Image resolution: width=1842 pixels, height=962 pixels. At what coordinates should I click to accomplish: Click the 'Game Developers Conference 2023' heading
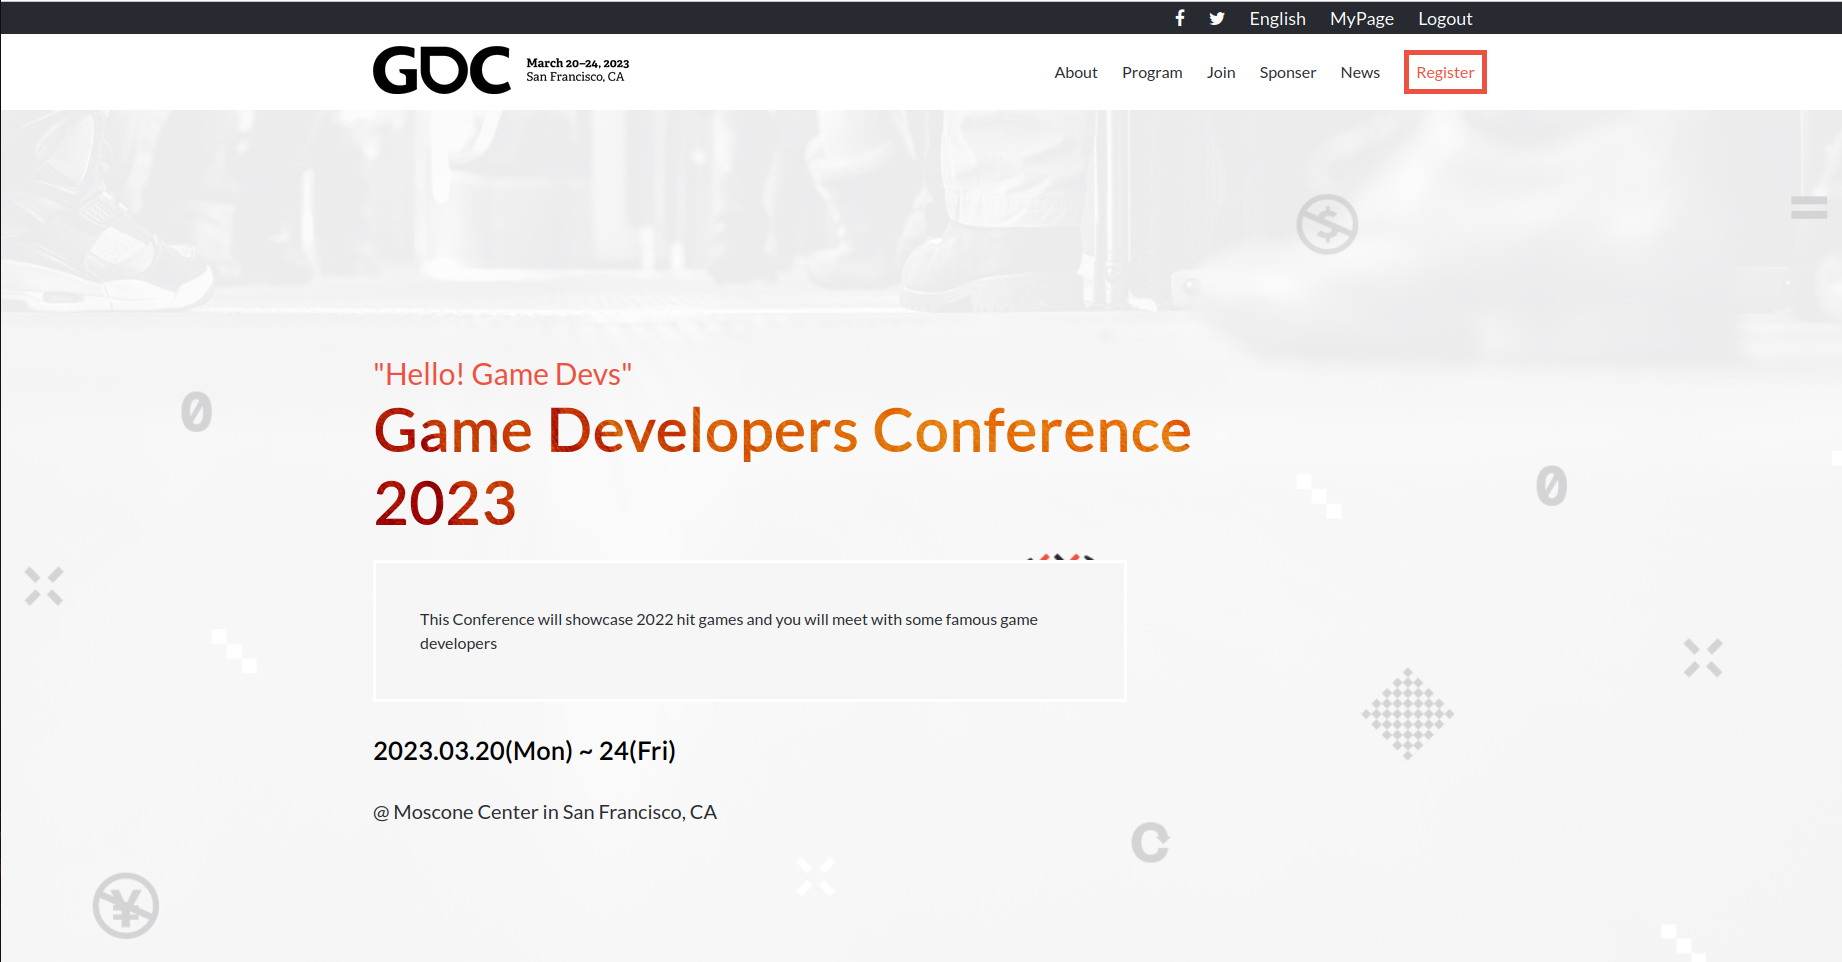[x=782, y=466]
